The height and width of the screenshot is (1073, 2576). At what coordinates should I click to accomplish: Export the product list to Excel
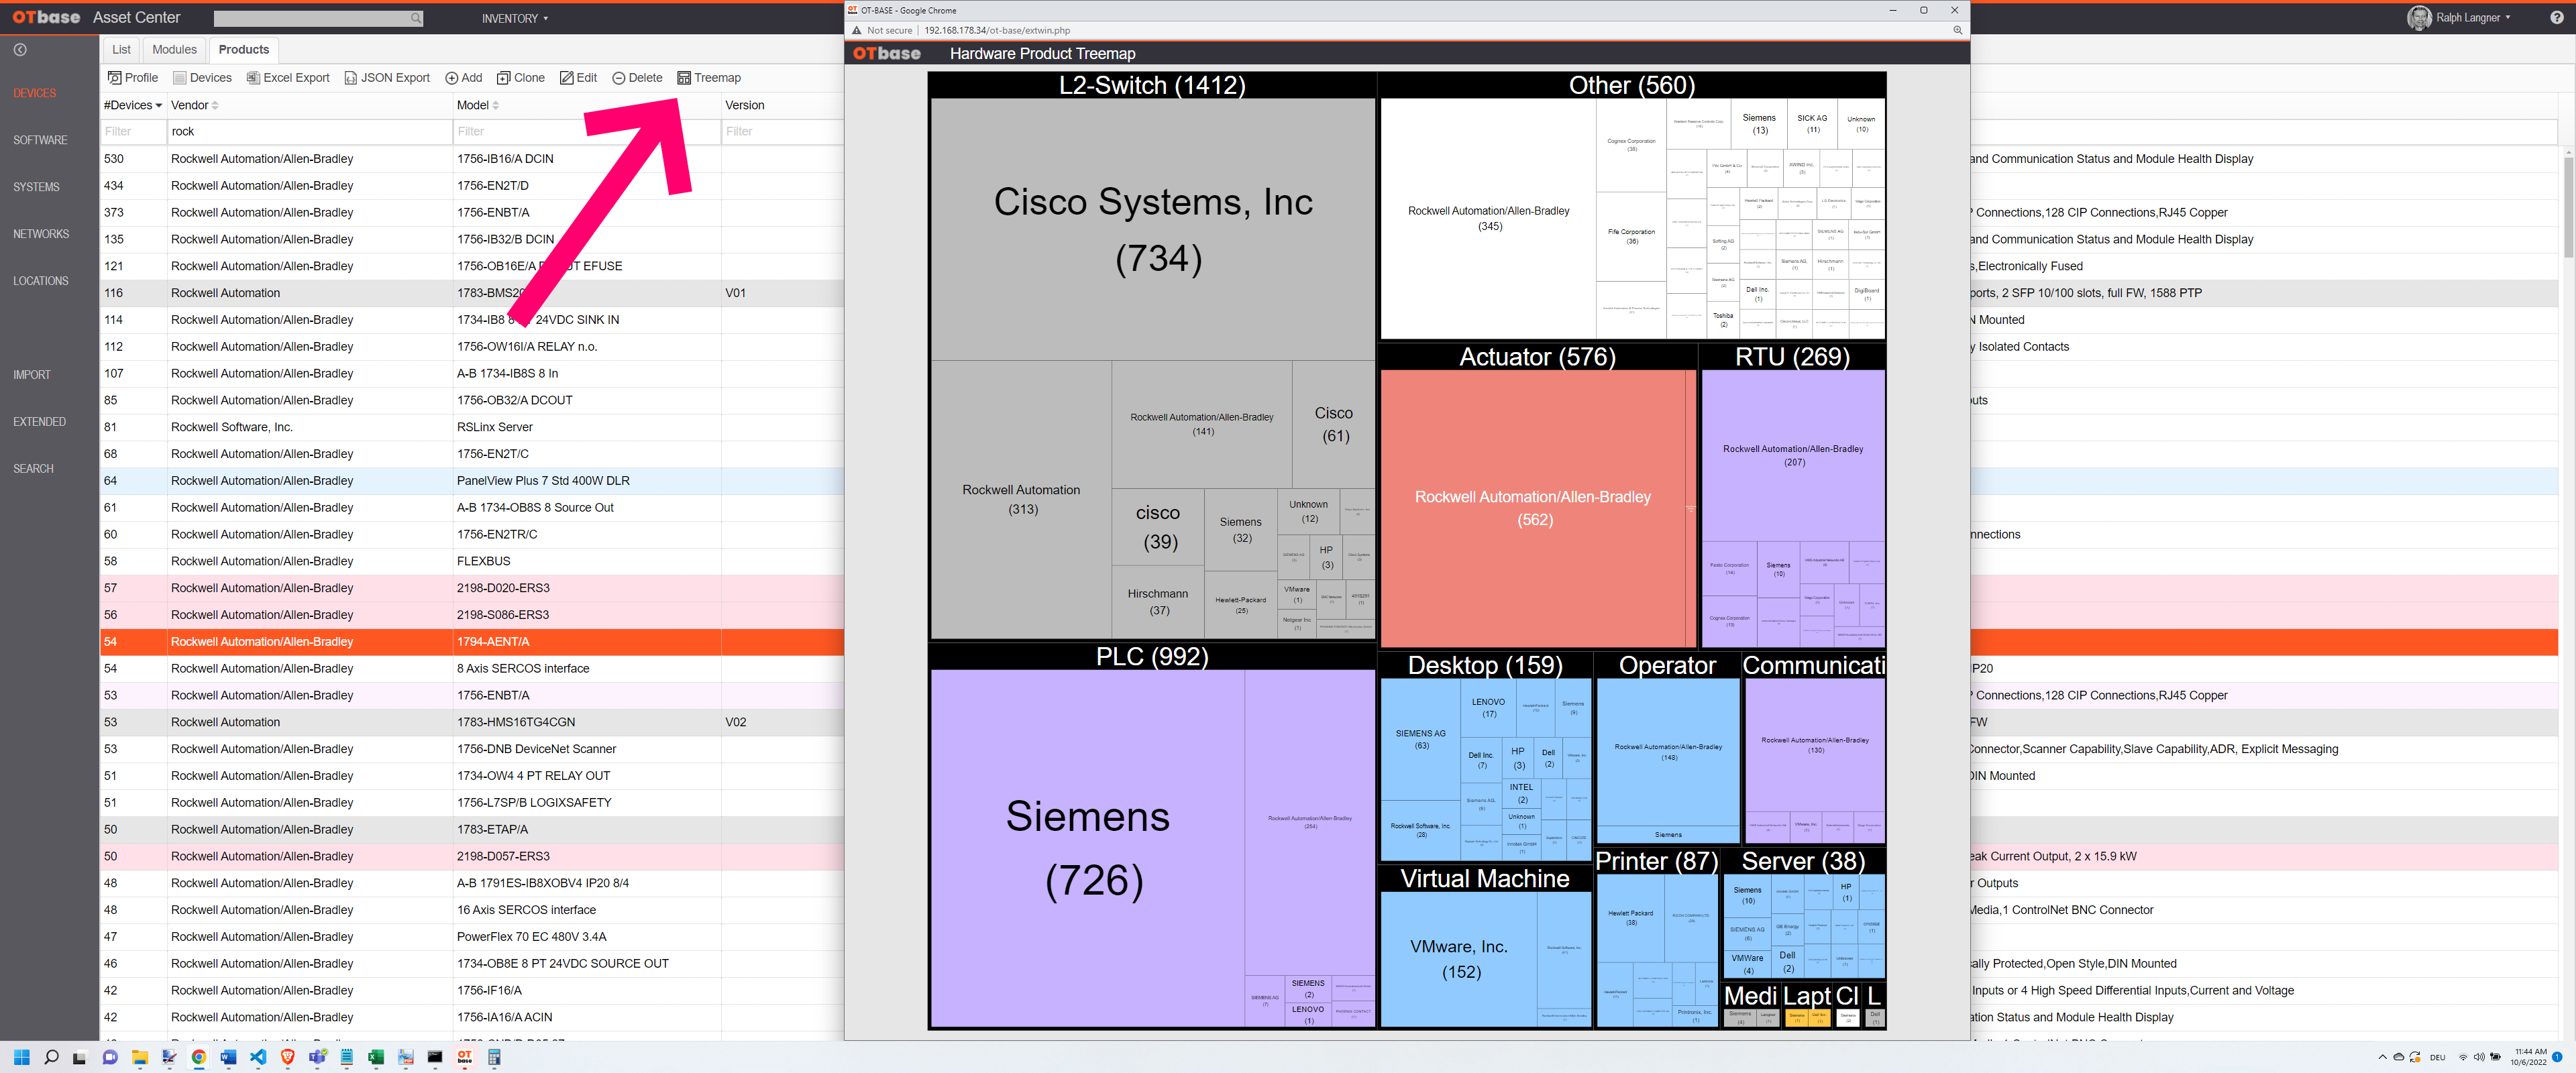coord(288,78)
